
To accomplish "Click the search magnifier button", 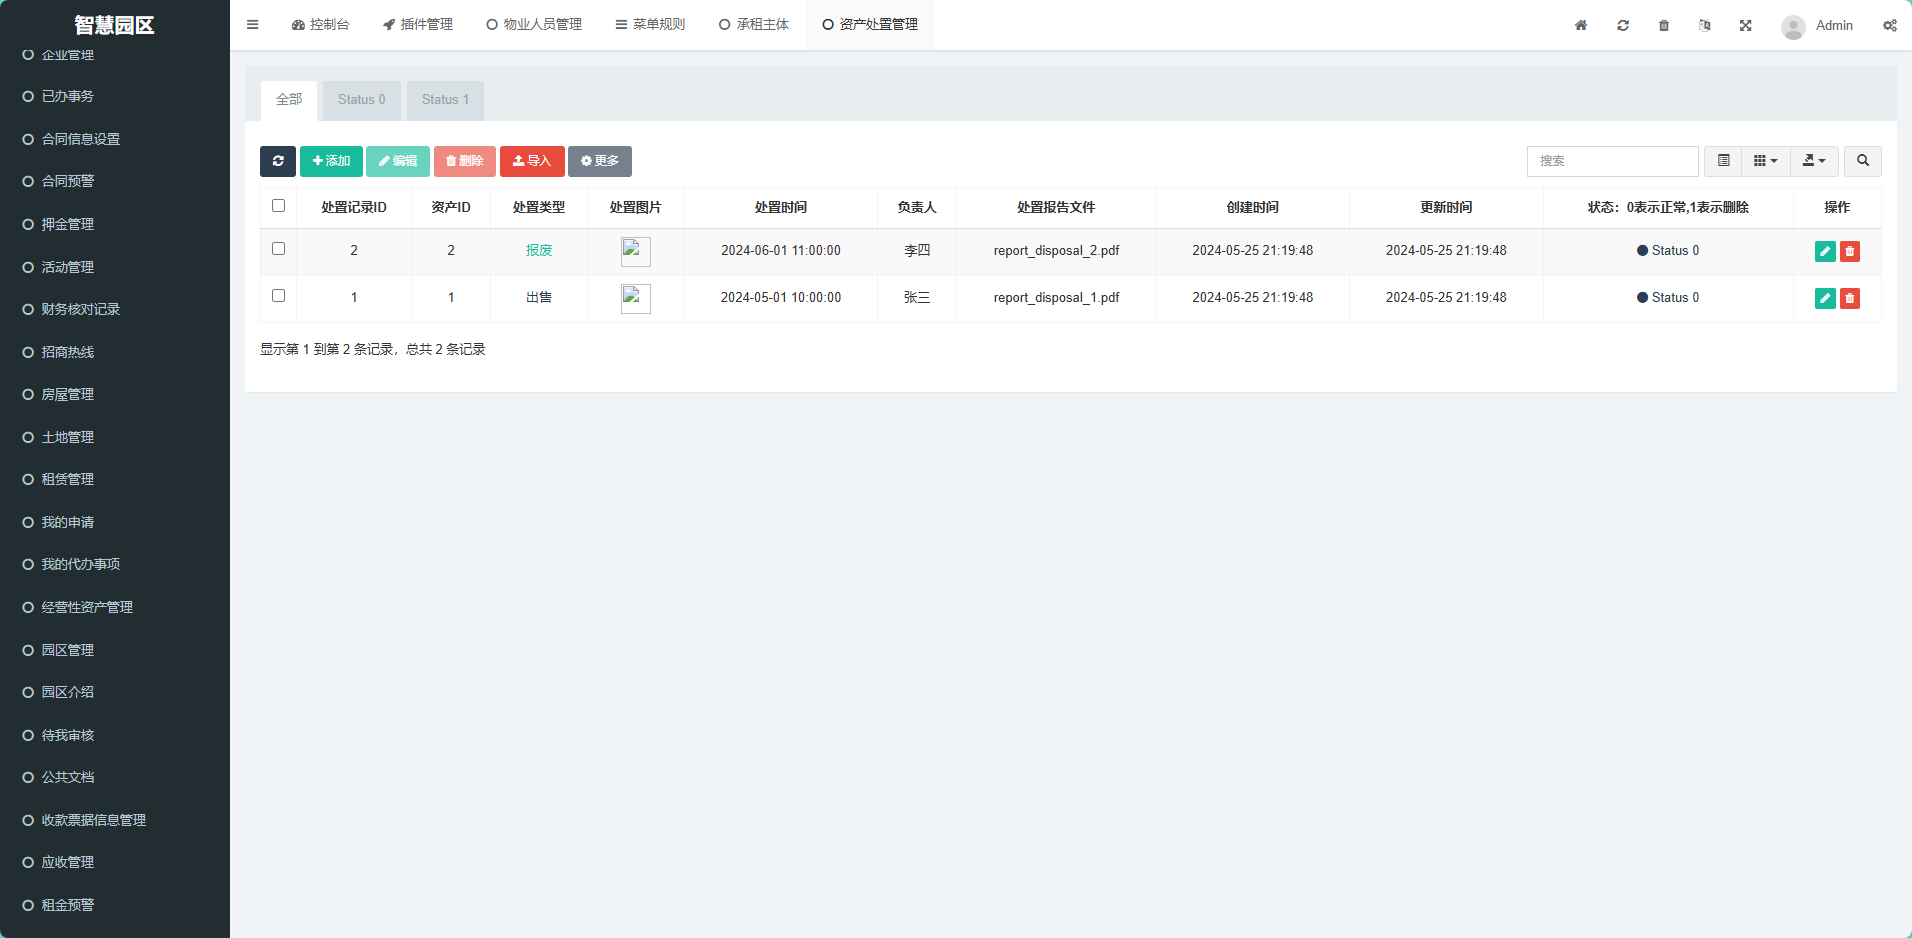I will click(x=1862, y=161).
